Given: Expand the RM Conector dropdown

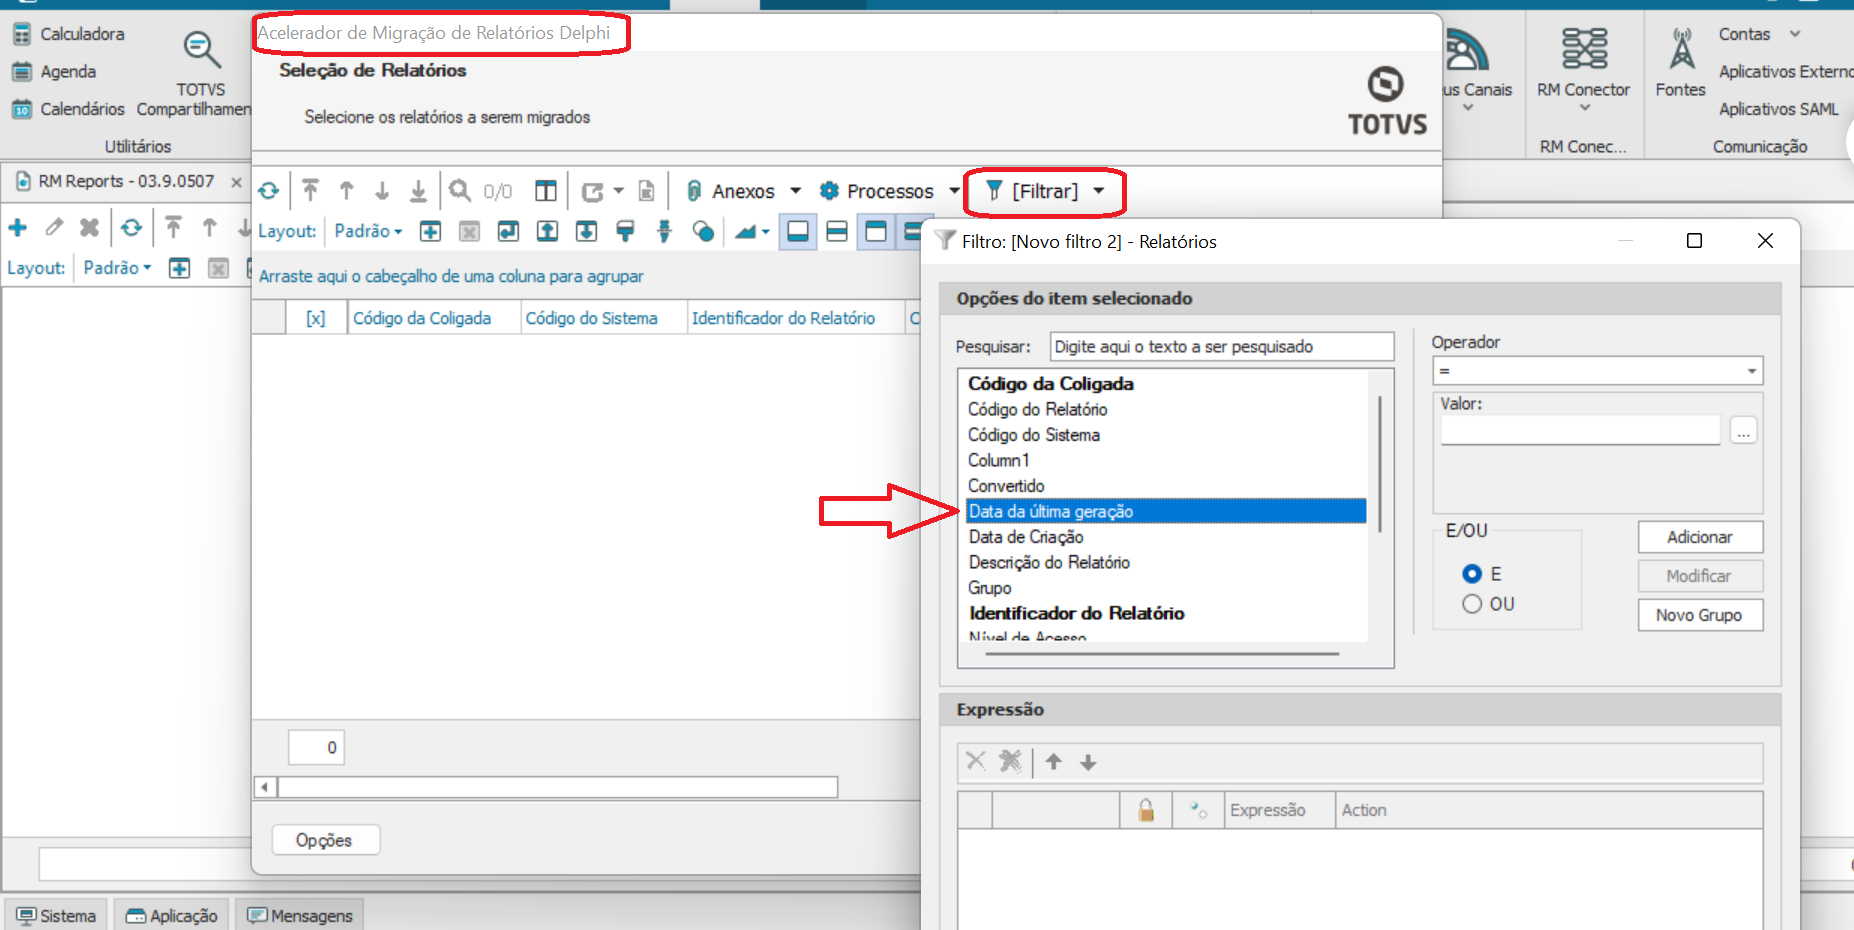Looking at the screenshot, I should coord(1584,108).
